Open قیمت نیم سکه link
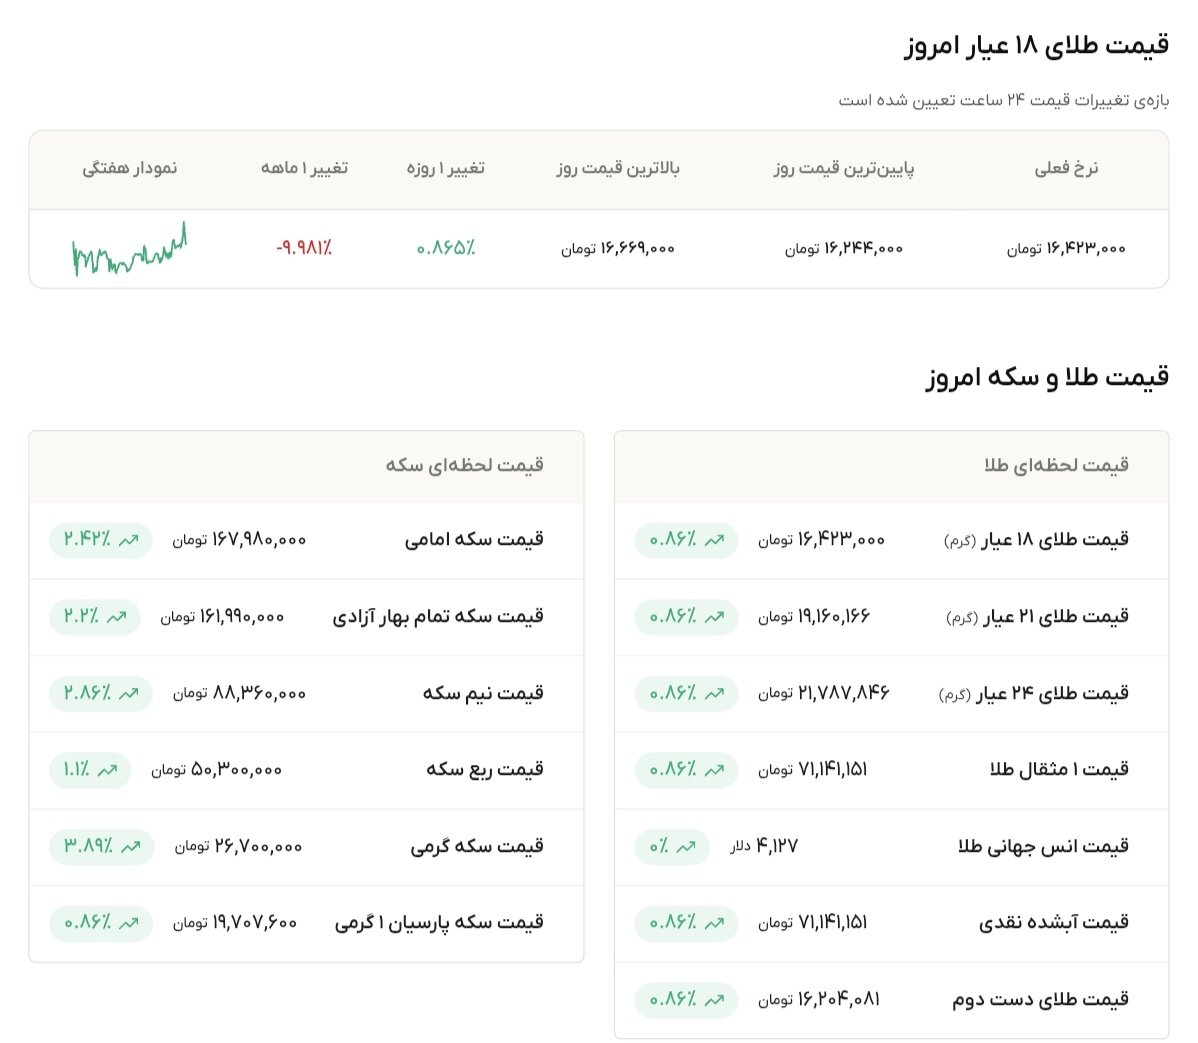 (x=483, y=693)
